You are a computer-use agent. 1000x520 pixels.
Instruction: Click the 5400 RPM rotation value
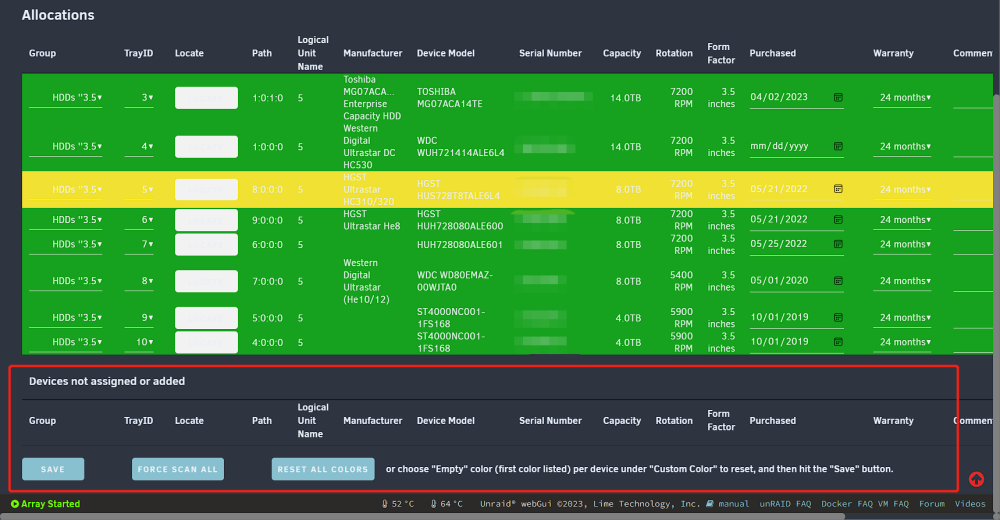[681, 281]
